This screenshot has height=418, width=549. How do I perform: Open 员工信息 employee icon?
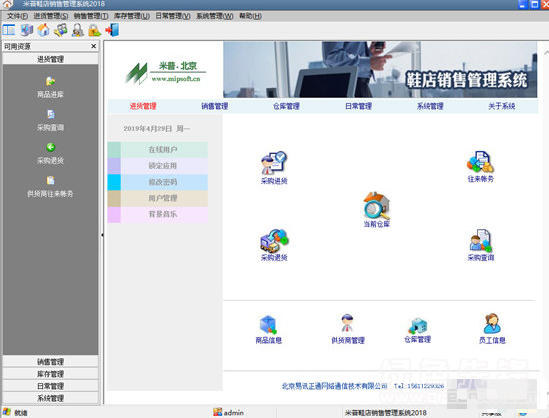click(x=492, y=323)
